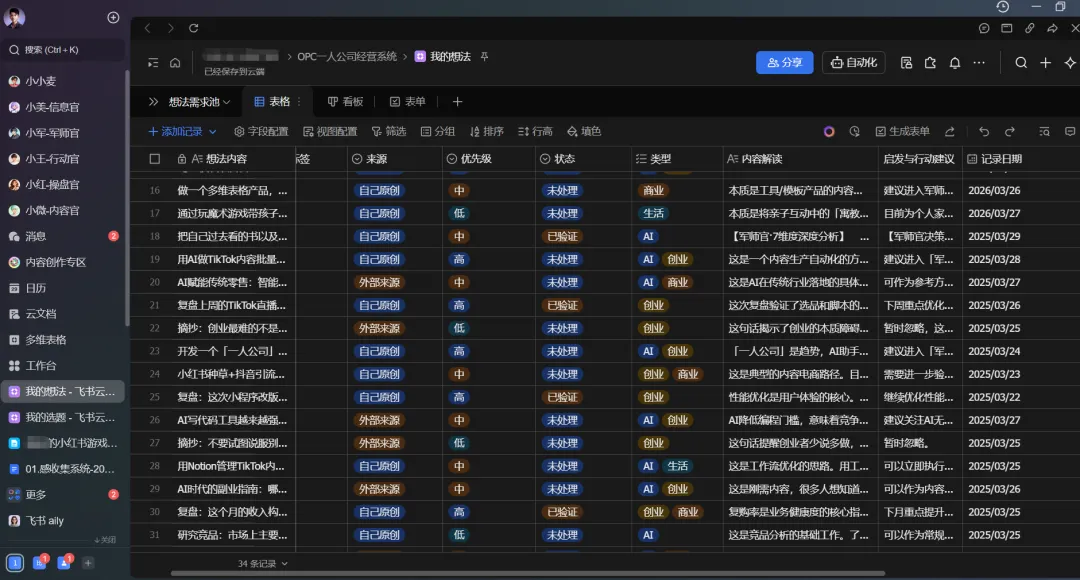Viewport: 1080px width, 580px height.
Task: Open 字段配置 in toolbar
Action: tap(261, 132)
